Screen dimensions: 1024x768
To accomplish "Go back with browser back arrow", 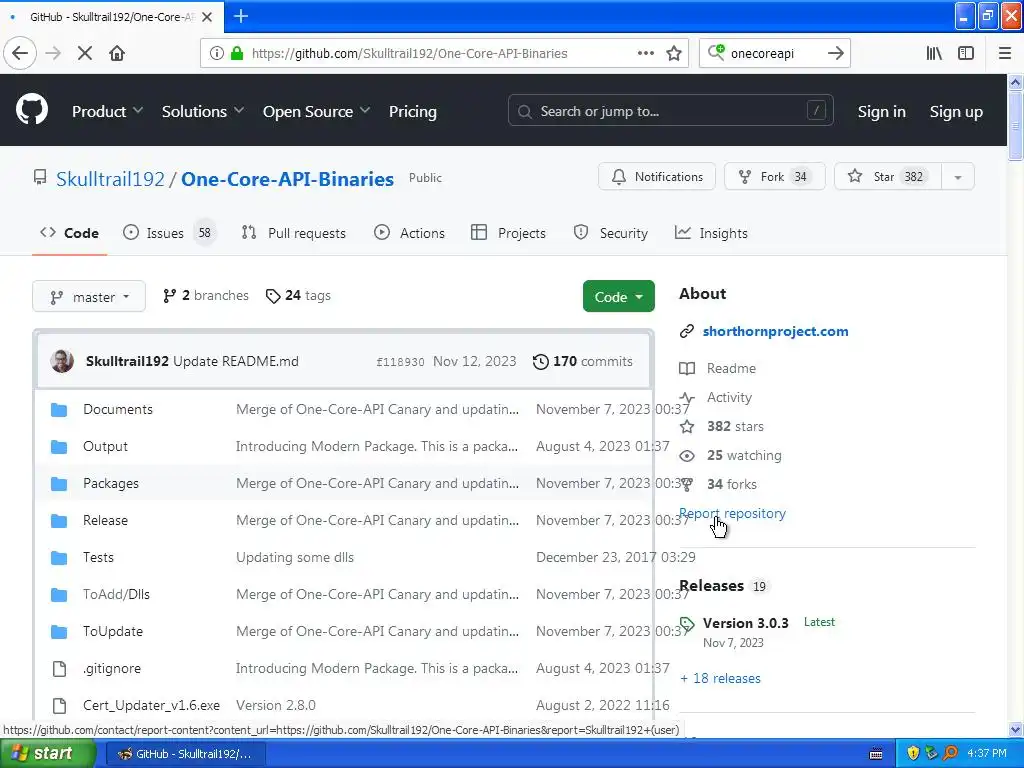I will pos(20,54).
